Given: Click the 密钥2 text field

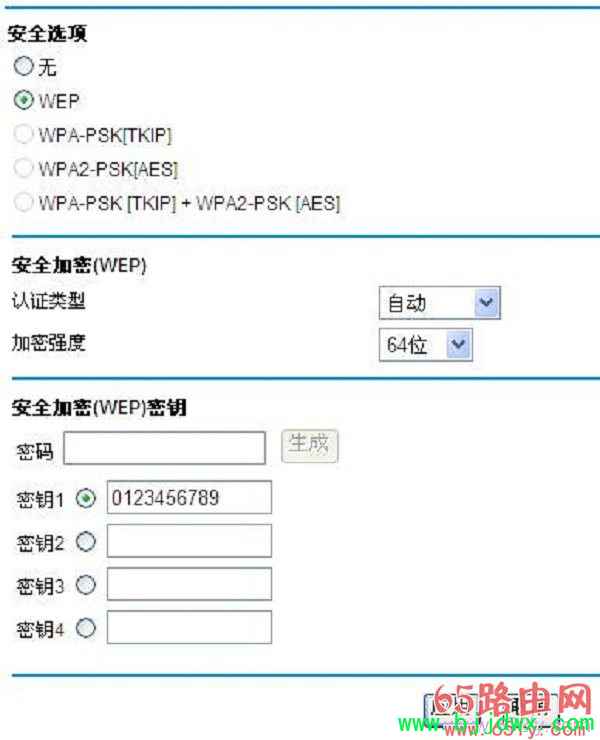Looking at the screenshot, I should coord(189,541).
